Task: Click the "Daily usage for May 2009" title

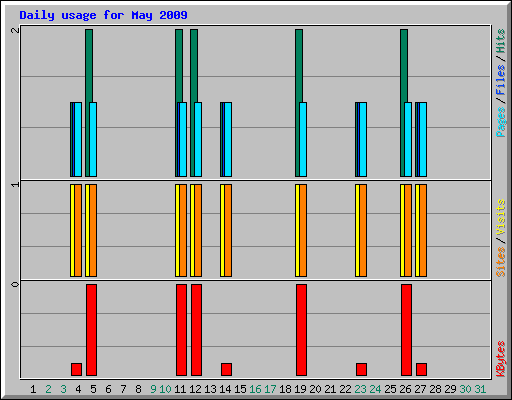Action: (x=103, y=15)
